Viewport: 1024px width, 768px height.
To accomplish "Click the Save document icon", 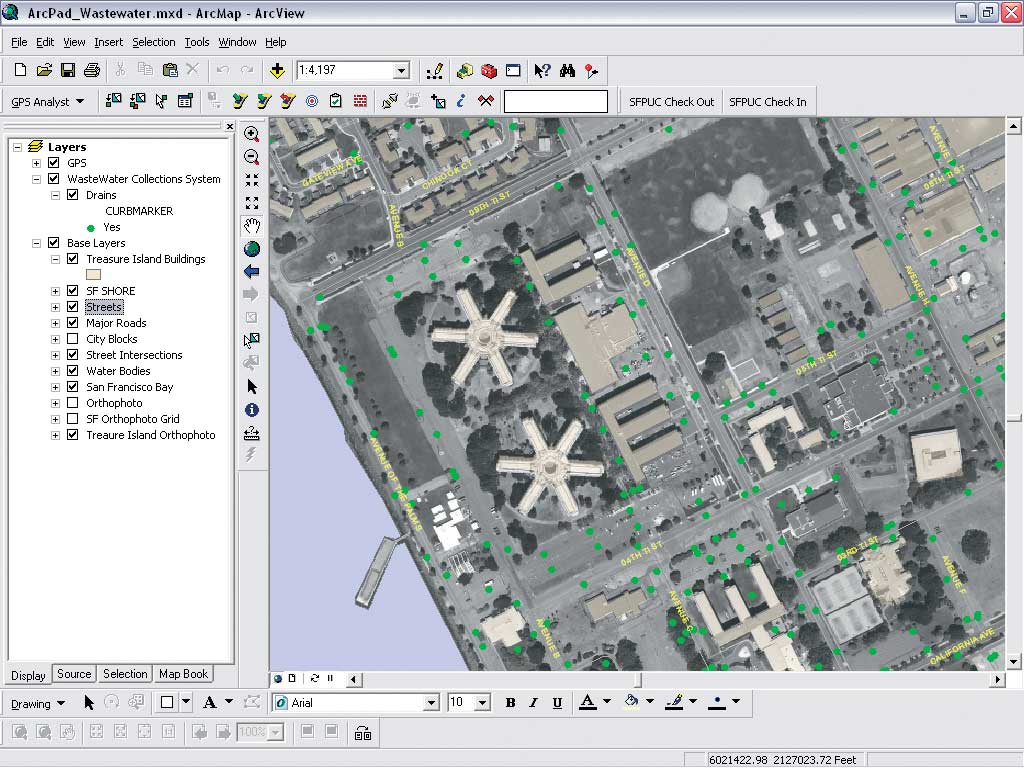I will 68,70.
